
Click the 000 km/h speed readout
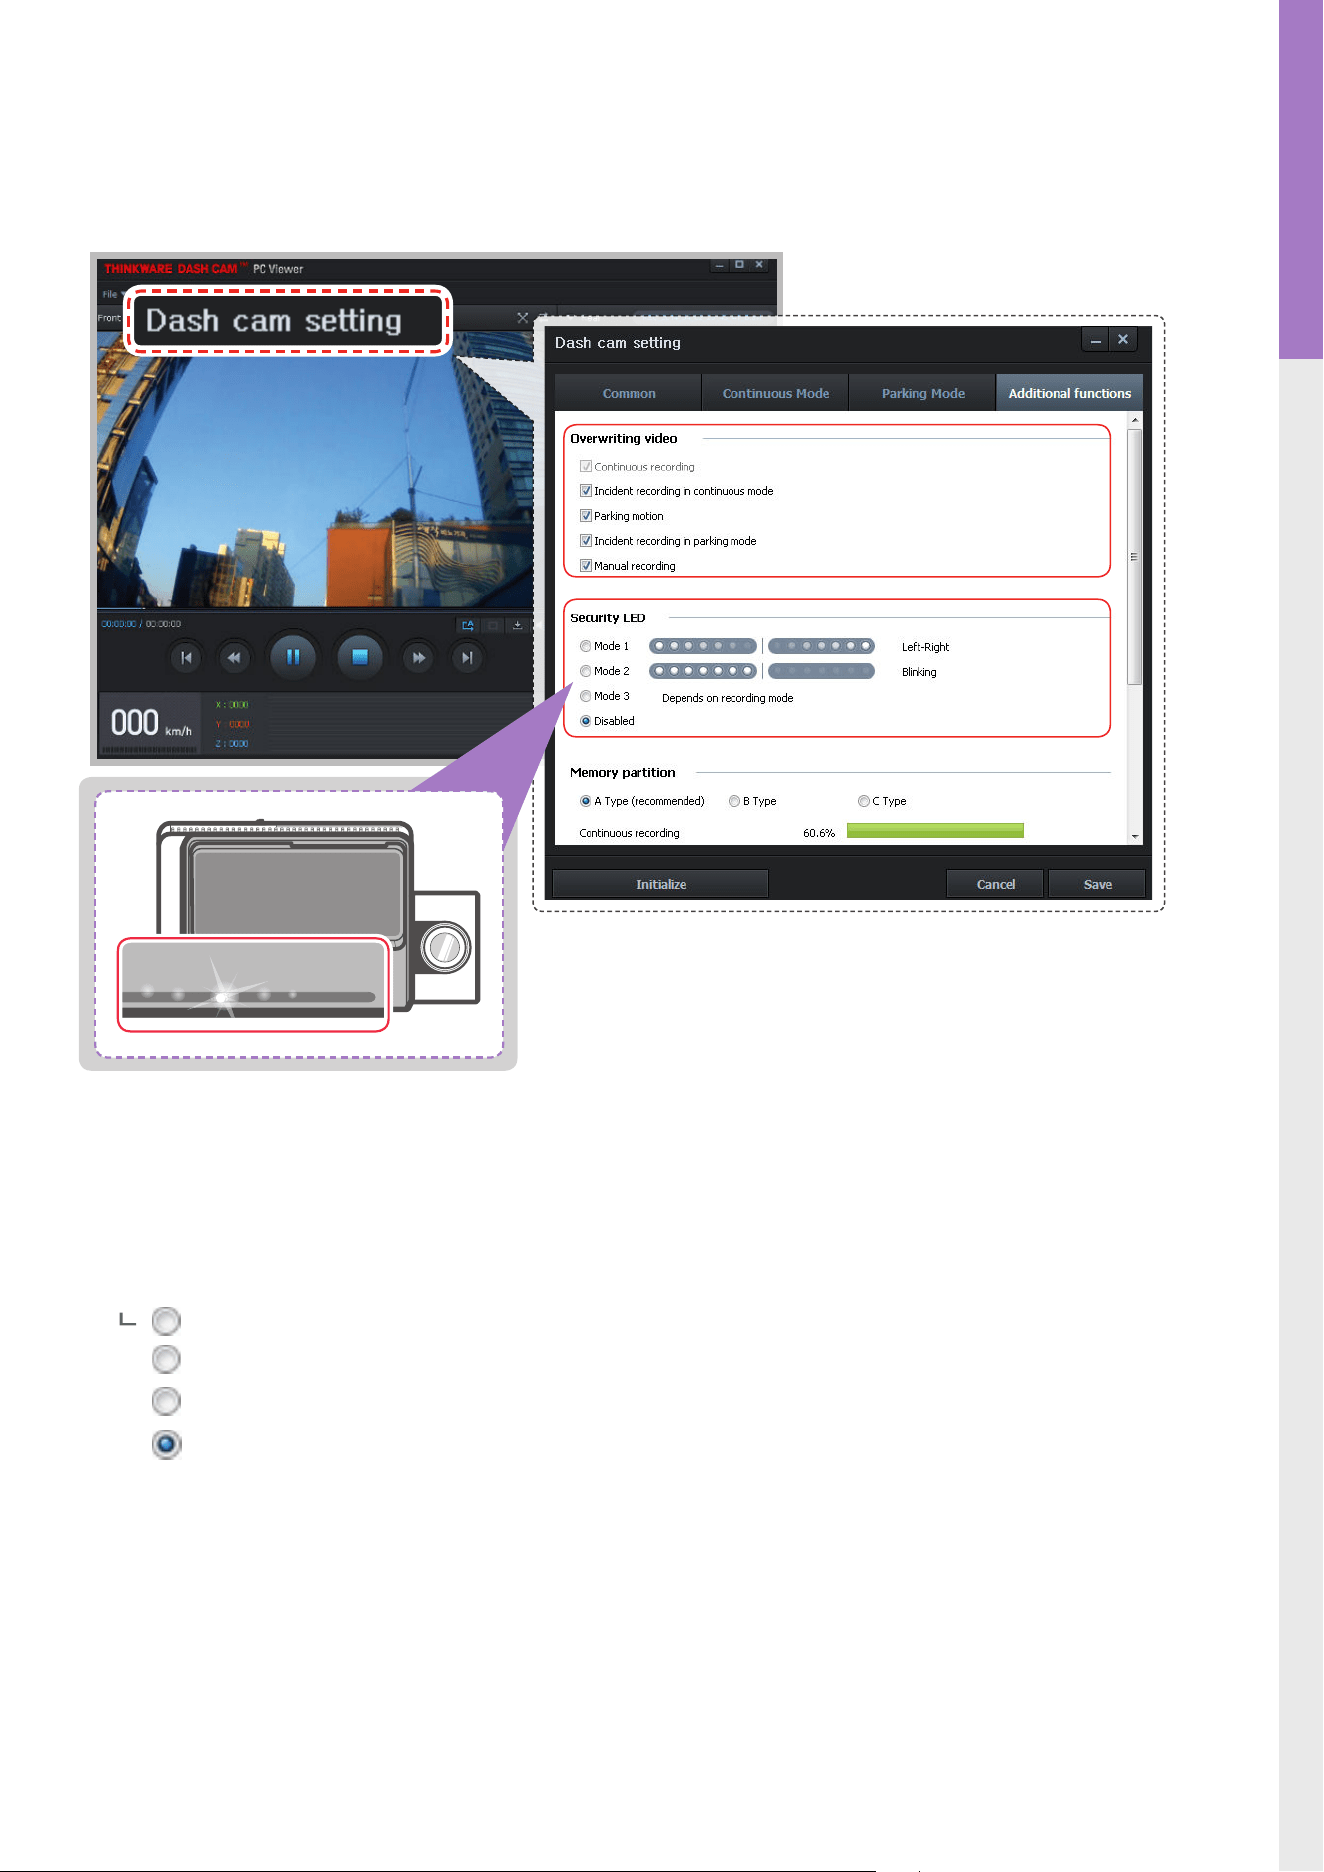point(150,723)
